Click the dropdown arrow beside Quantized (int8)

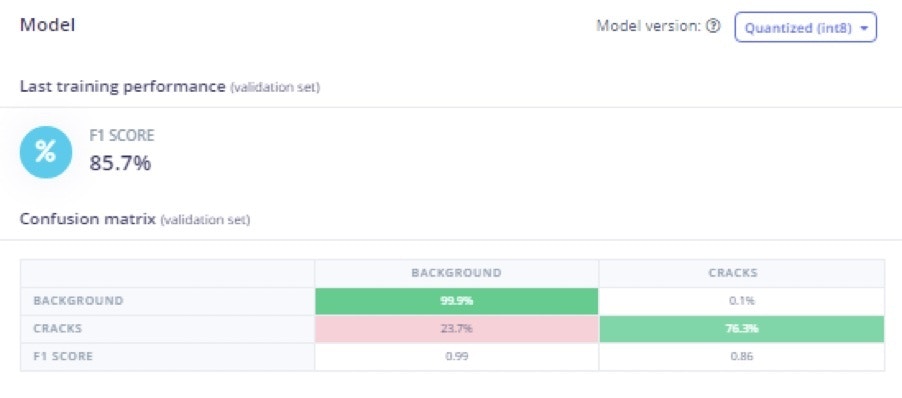862,28
